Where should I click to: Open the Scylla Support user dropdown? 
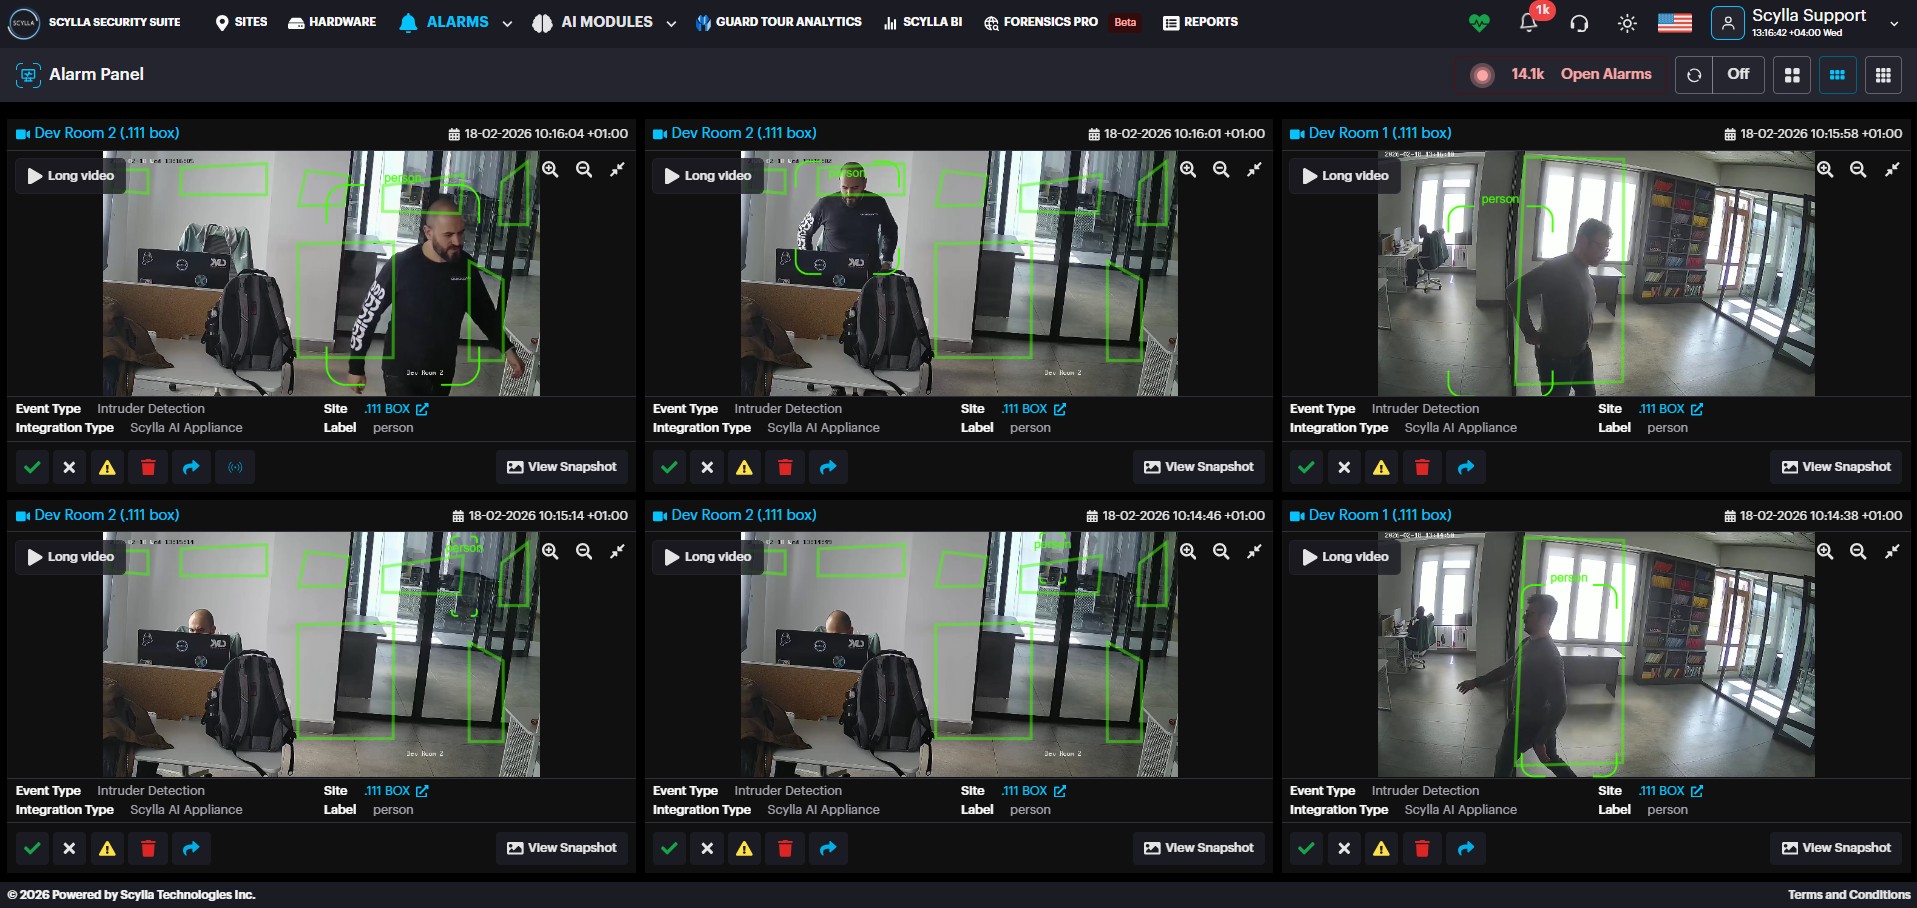click(1893, 23)
